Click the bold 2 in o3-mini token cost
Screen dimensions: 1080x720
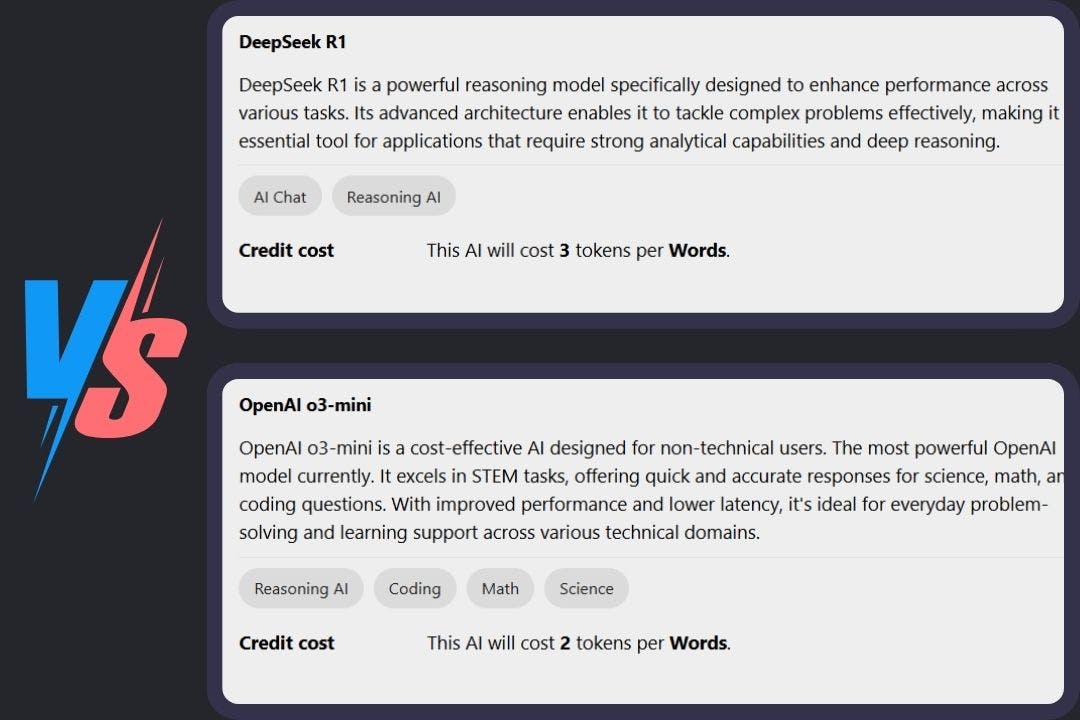click(565, 643)
